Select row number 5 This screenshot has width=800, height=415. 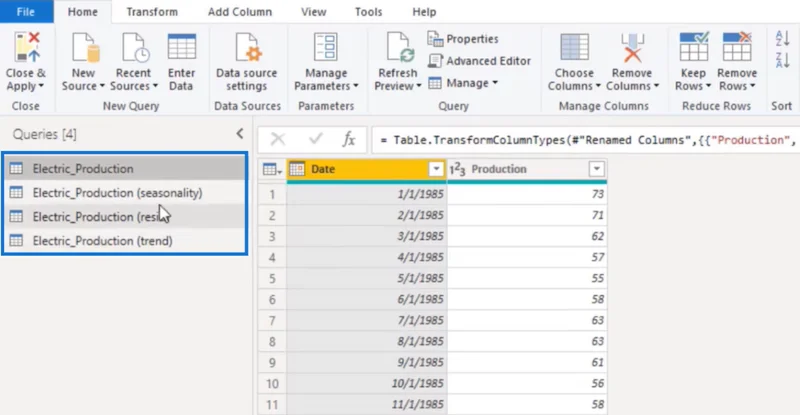click(272, 278)
